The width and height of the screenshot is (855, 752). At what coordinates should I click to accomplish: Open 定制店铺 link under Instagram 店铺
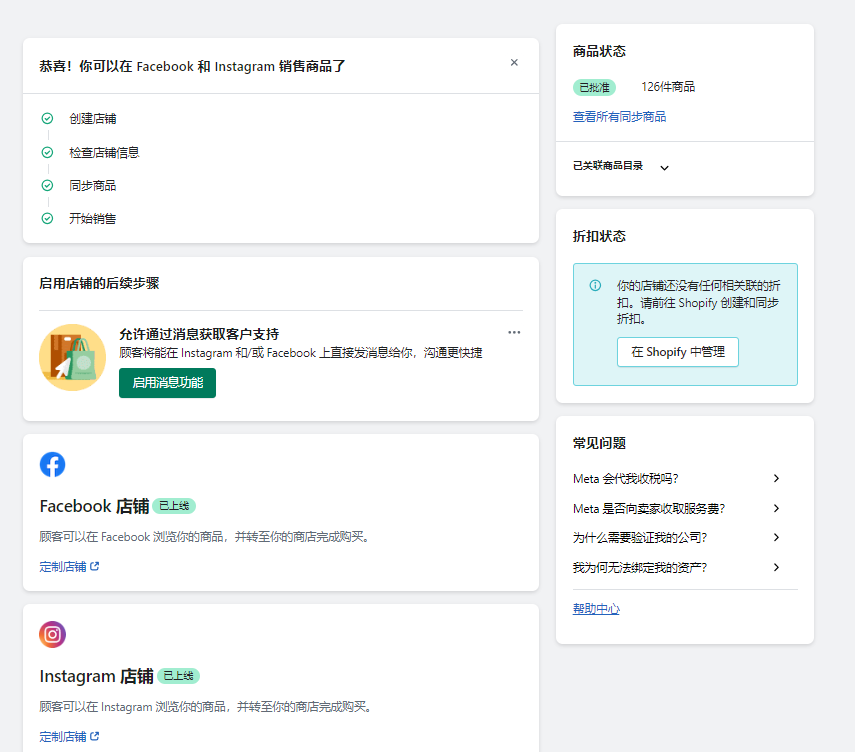coord(63,737)
